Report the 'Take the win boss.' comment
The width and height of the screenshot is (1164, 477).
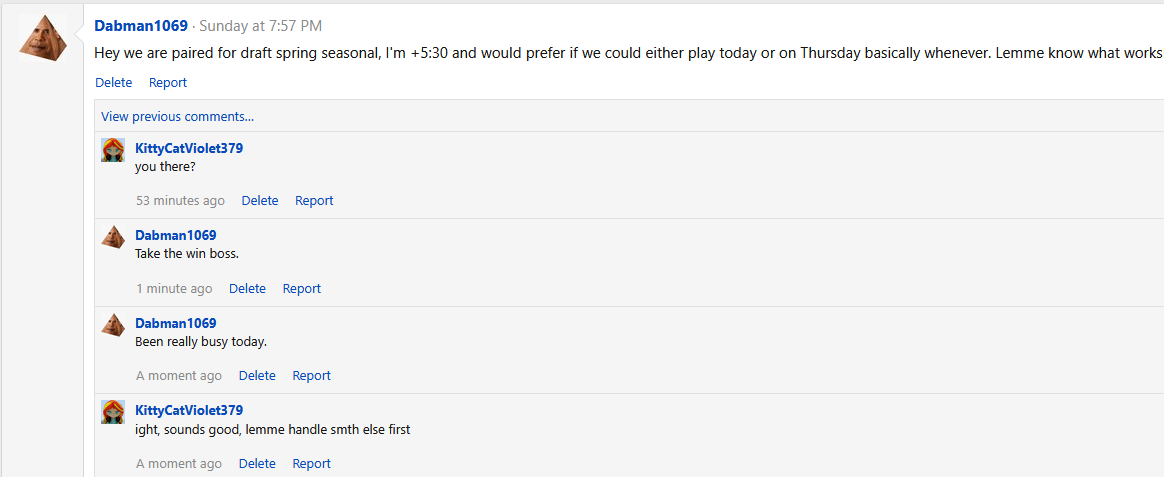302,289
